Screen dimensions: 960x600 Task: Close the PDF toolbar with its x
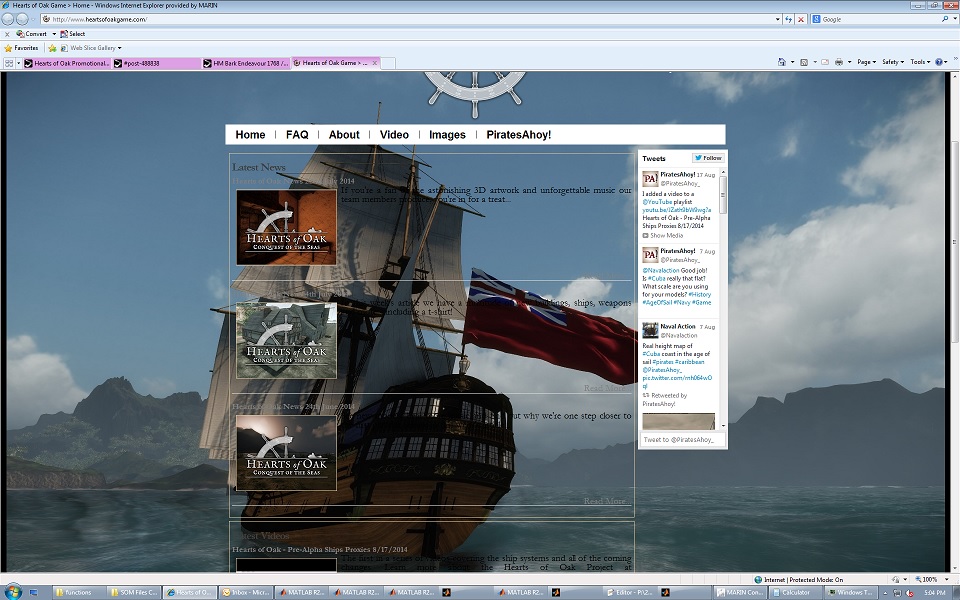pos(7,34)
